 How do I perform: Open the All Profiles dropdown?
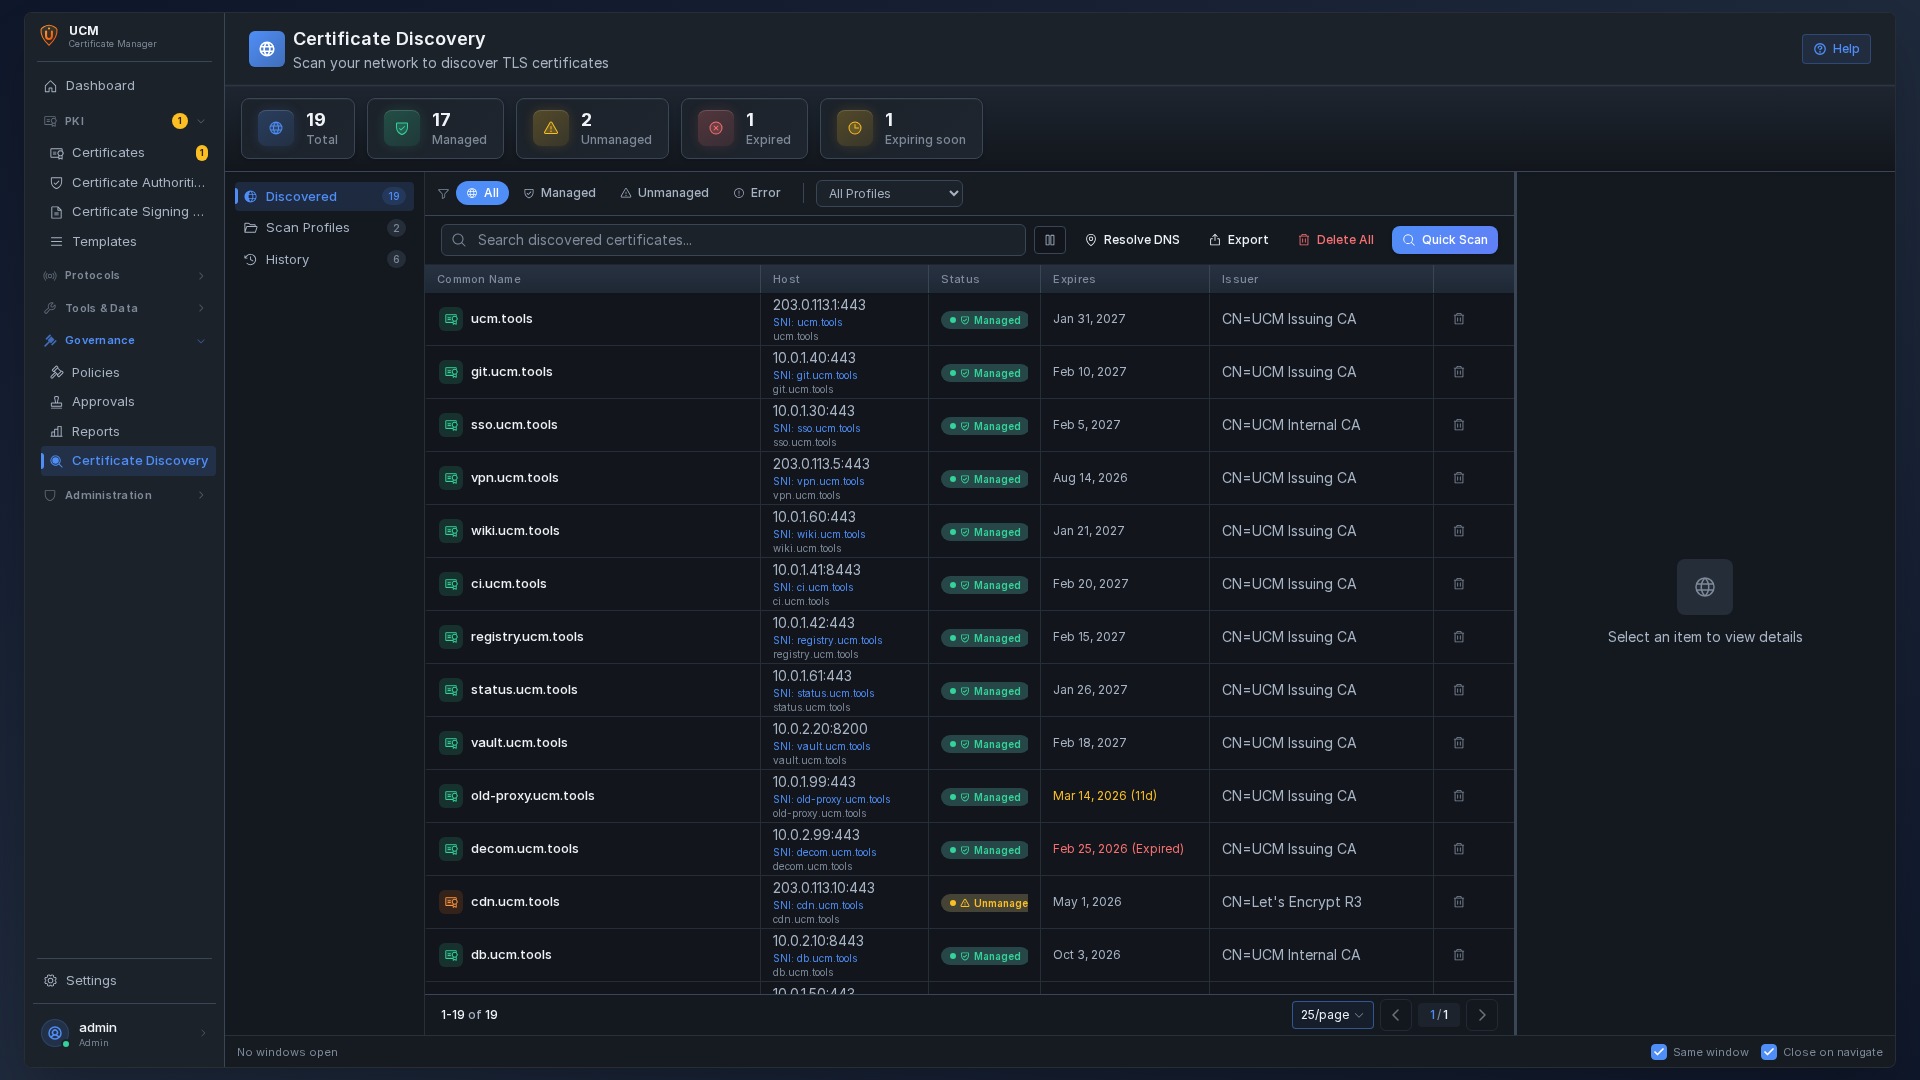pos(889,193)
